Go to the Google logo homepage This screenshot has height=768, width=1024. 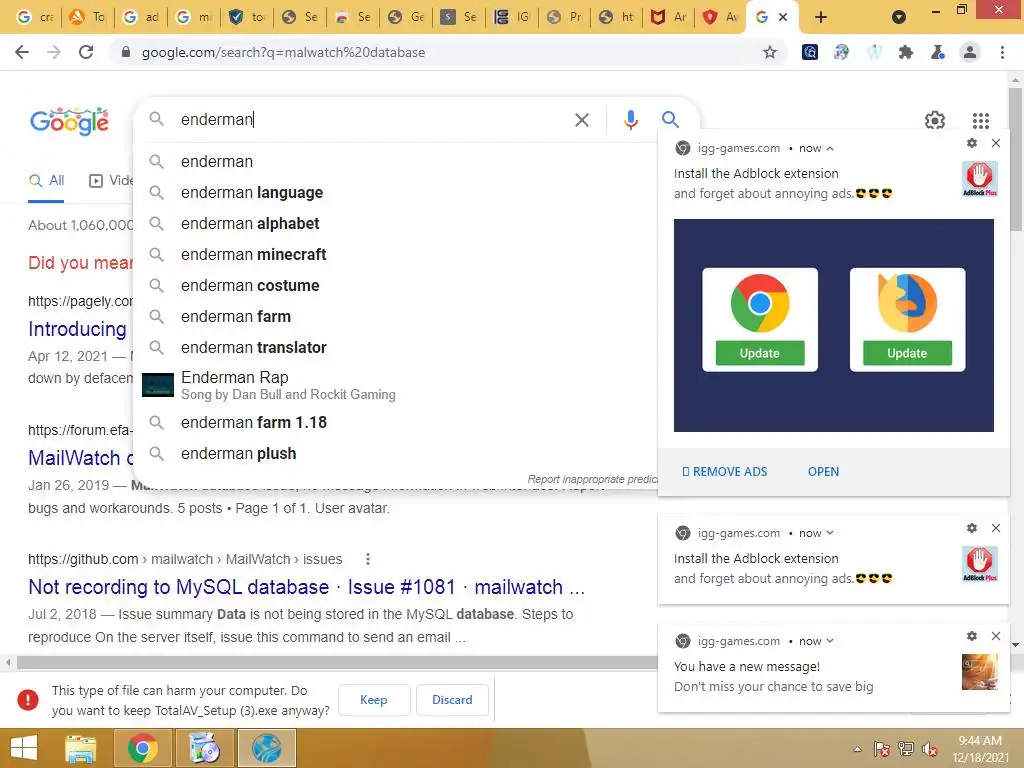pyautogui.click(x=69, y=121)
